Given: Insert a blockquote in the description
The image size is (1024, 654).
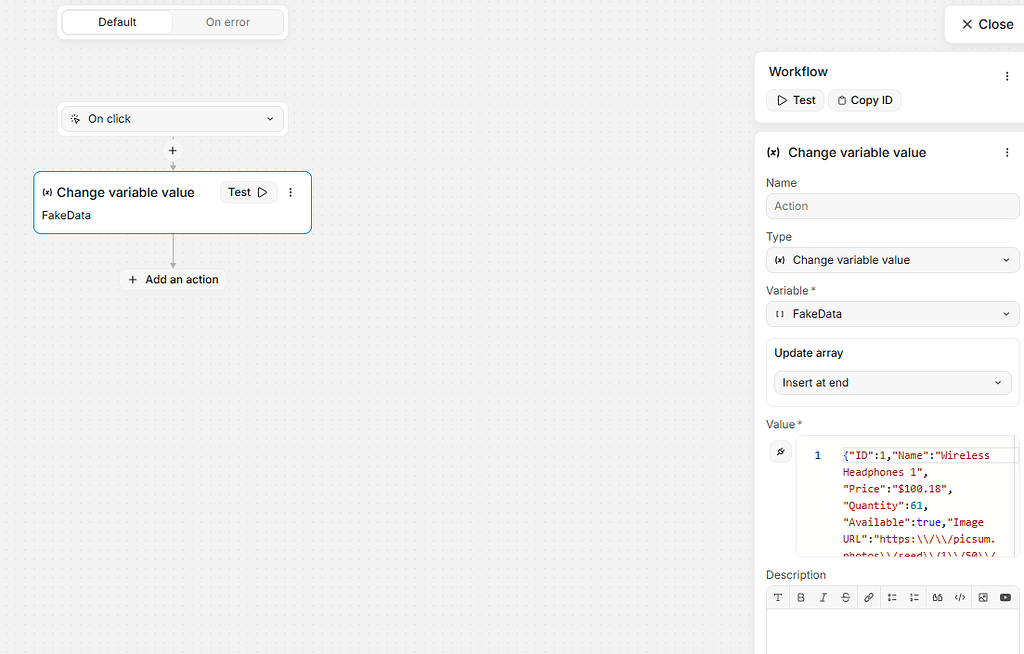Looking at the screenshot, I should click(x=937, y=597).
